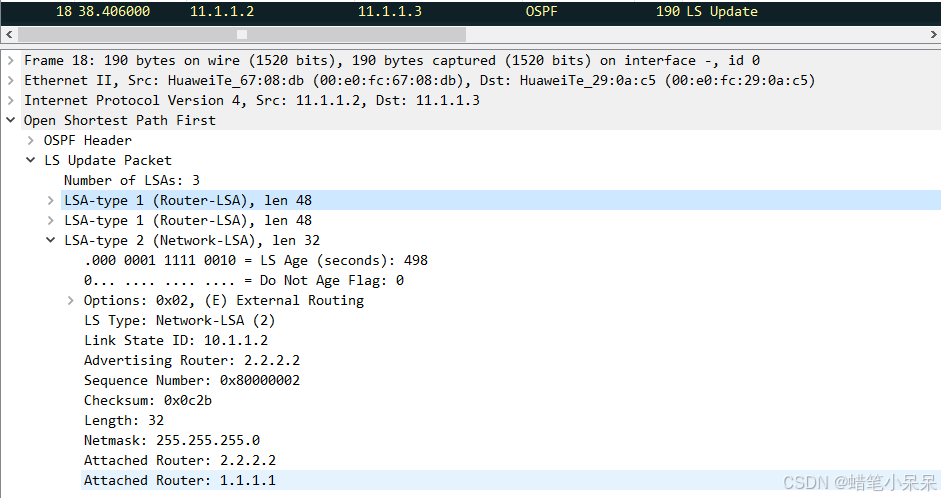Select Attached Router: 2.2.2.2 line

coord(180,460)
